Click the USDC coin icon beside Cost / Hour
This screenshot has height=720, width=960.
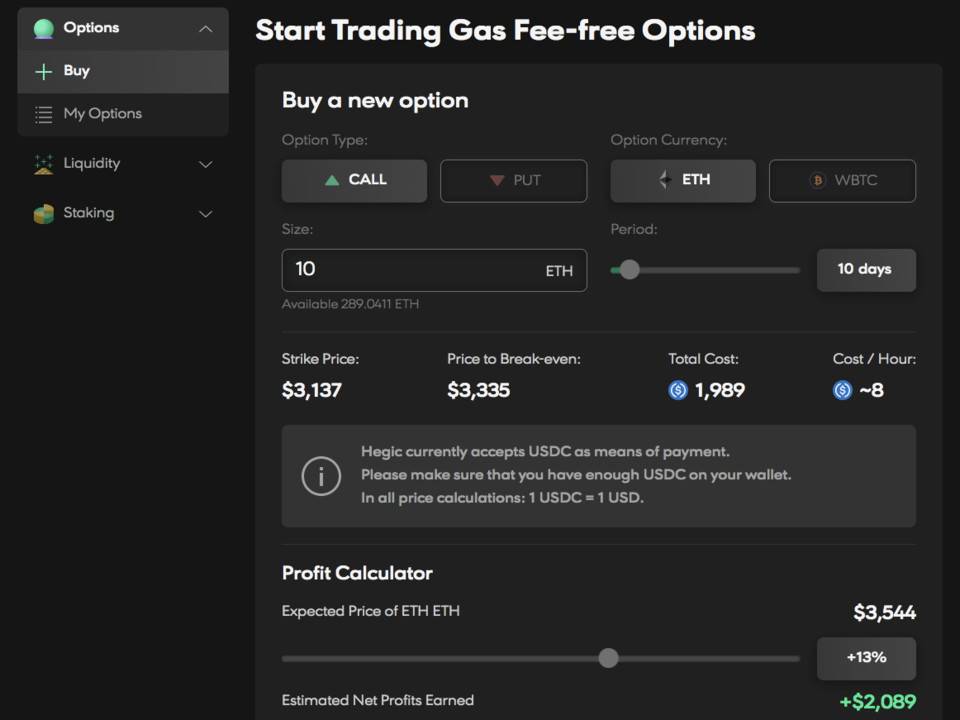[842, 390]
